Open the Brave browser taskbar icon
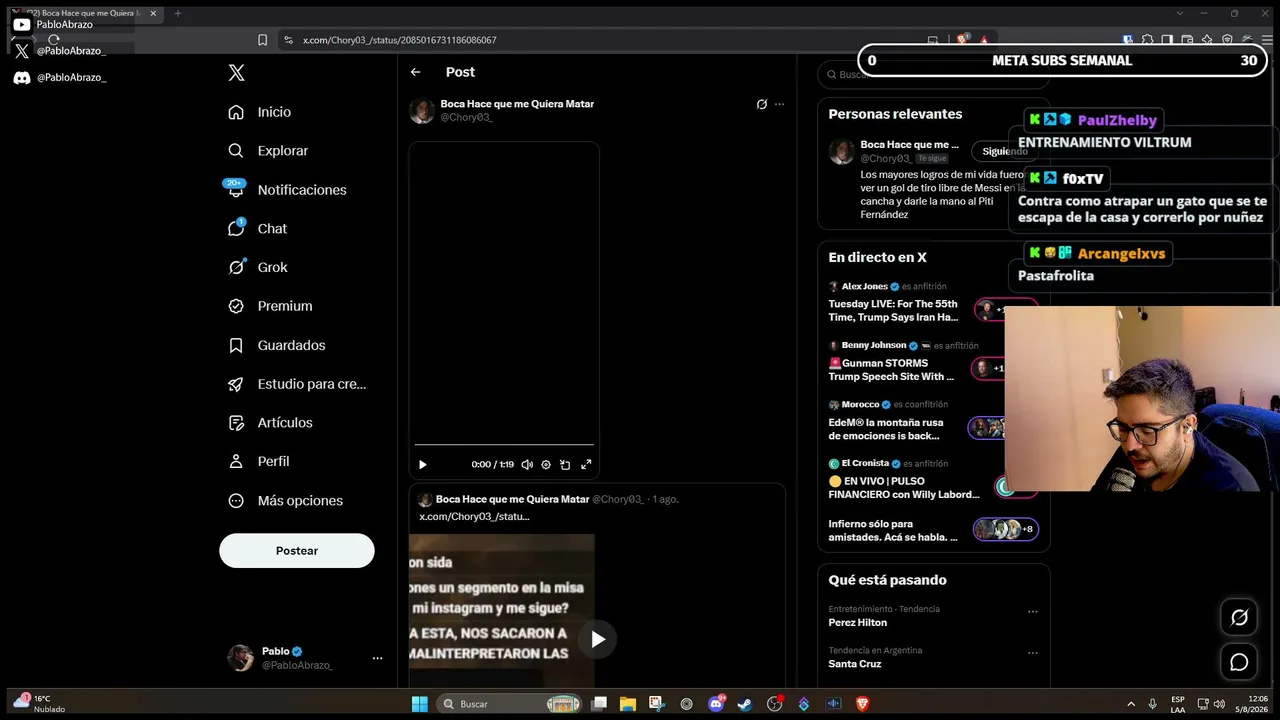 point(863,704)
